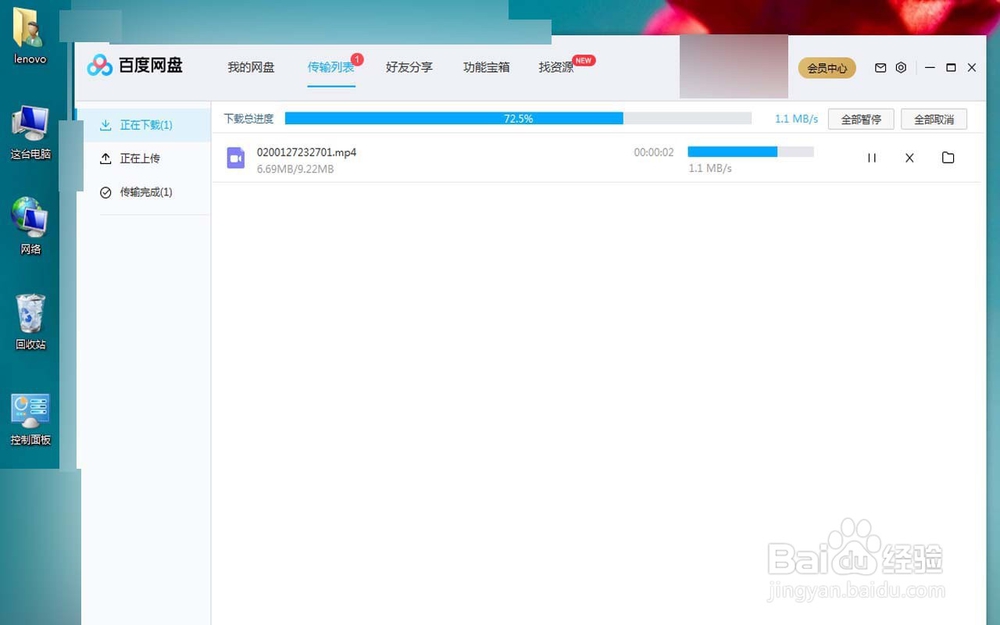The height and width of the screenshot is (625, 1000).
Task: Close the Baidu Netdisk window
Action: pos(971,68)
